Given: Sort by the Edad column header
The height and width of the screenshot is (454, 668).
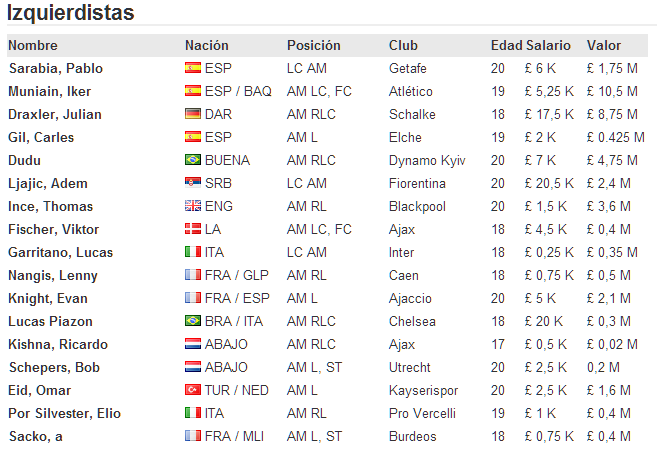Looking at the screenshot, I should click(x=507, y=45).
